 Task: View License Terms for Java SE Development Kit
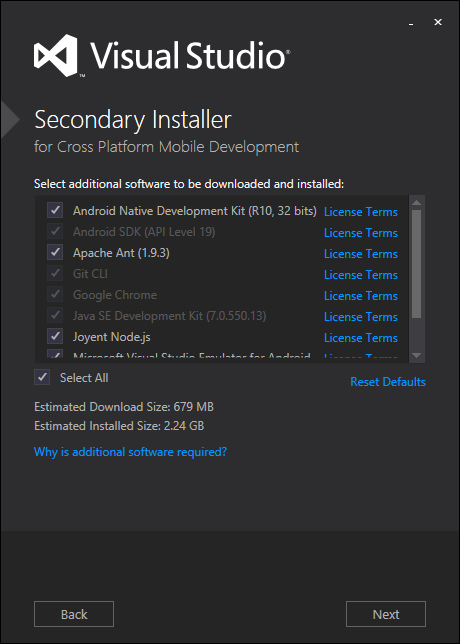point(361,317)
